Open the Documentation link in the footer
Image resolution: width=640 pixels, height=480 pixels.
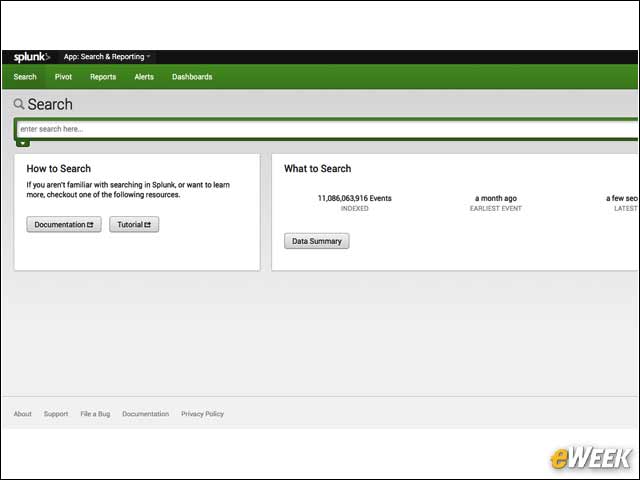[146, 414]
